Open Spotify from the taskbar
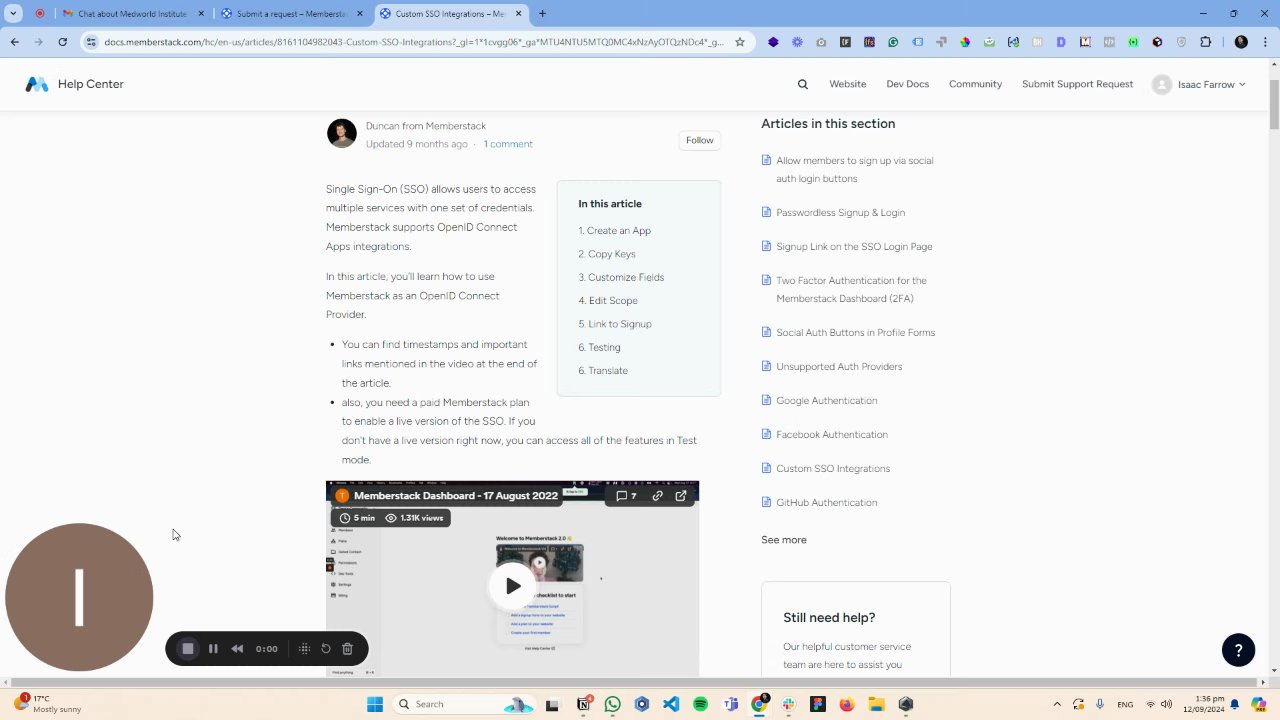This screenshot has height=720, width=1280. 700,704
